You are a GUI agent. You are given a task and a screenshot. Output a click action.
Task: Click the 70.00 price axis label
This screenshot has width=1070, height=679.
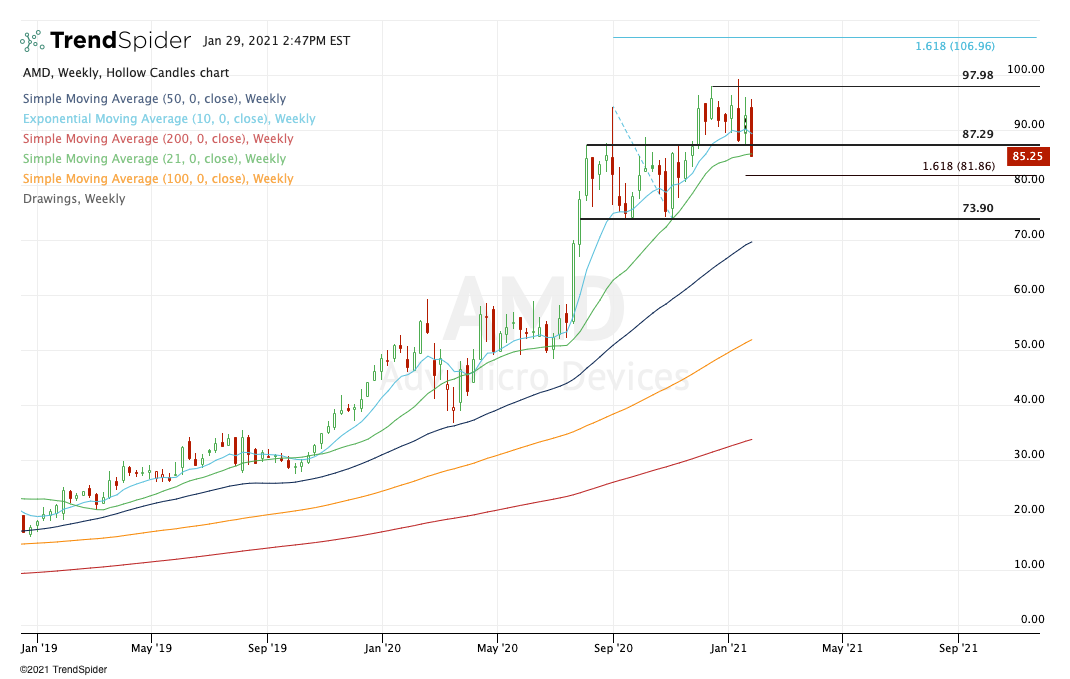click(1029, 234)
